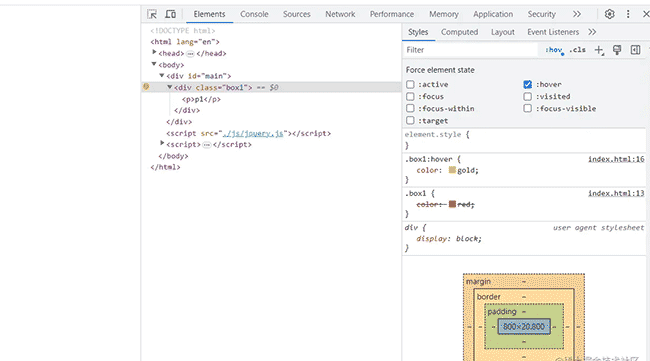The image size is (650, 361).
Task: Open the DevTools three-dot menu
Action: [x=628, y=14]
